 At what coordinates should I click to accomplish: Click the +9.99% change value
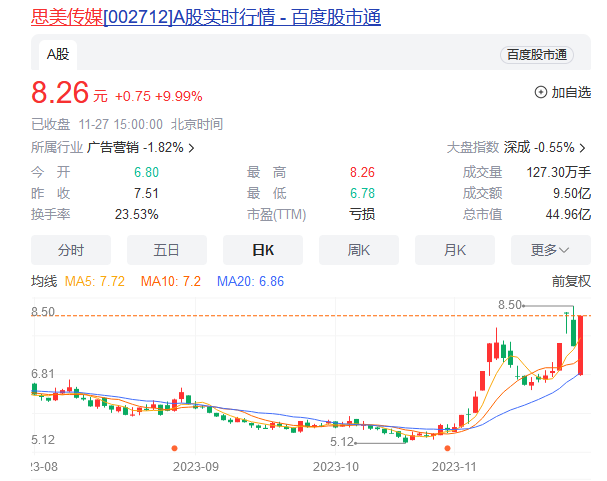pyautogui.click(x=178, y=96)
